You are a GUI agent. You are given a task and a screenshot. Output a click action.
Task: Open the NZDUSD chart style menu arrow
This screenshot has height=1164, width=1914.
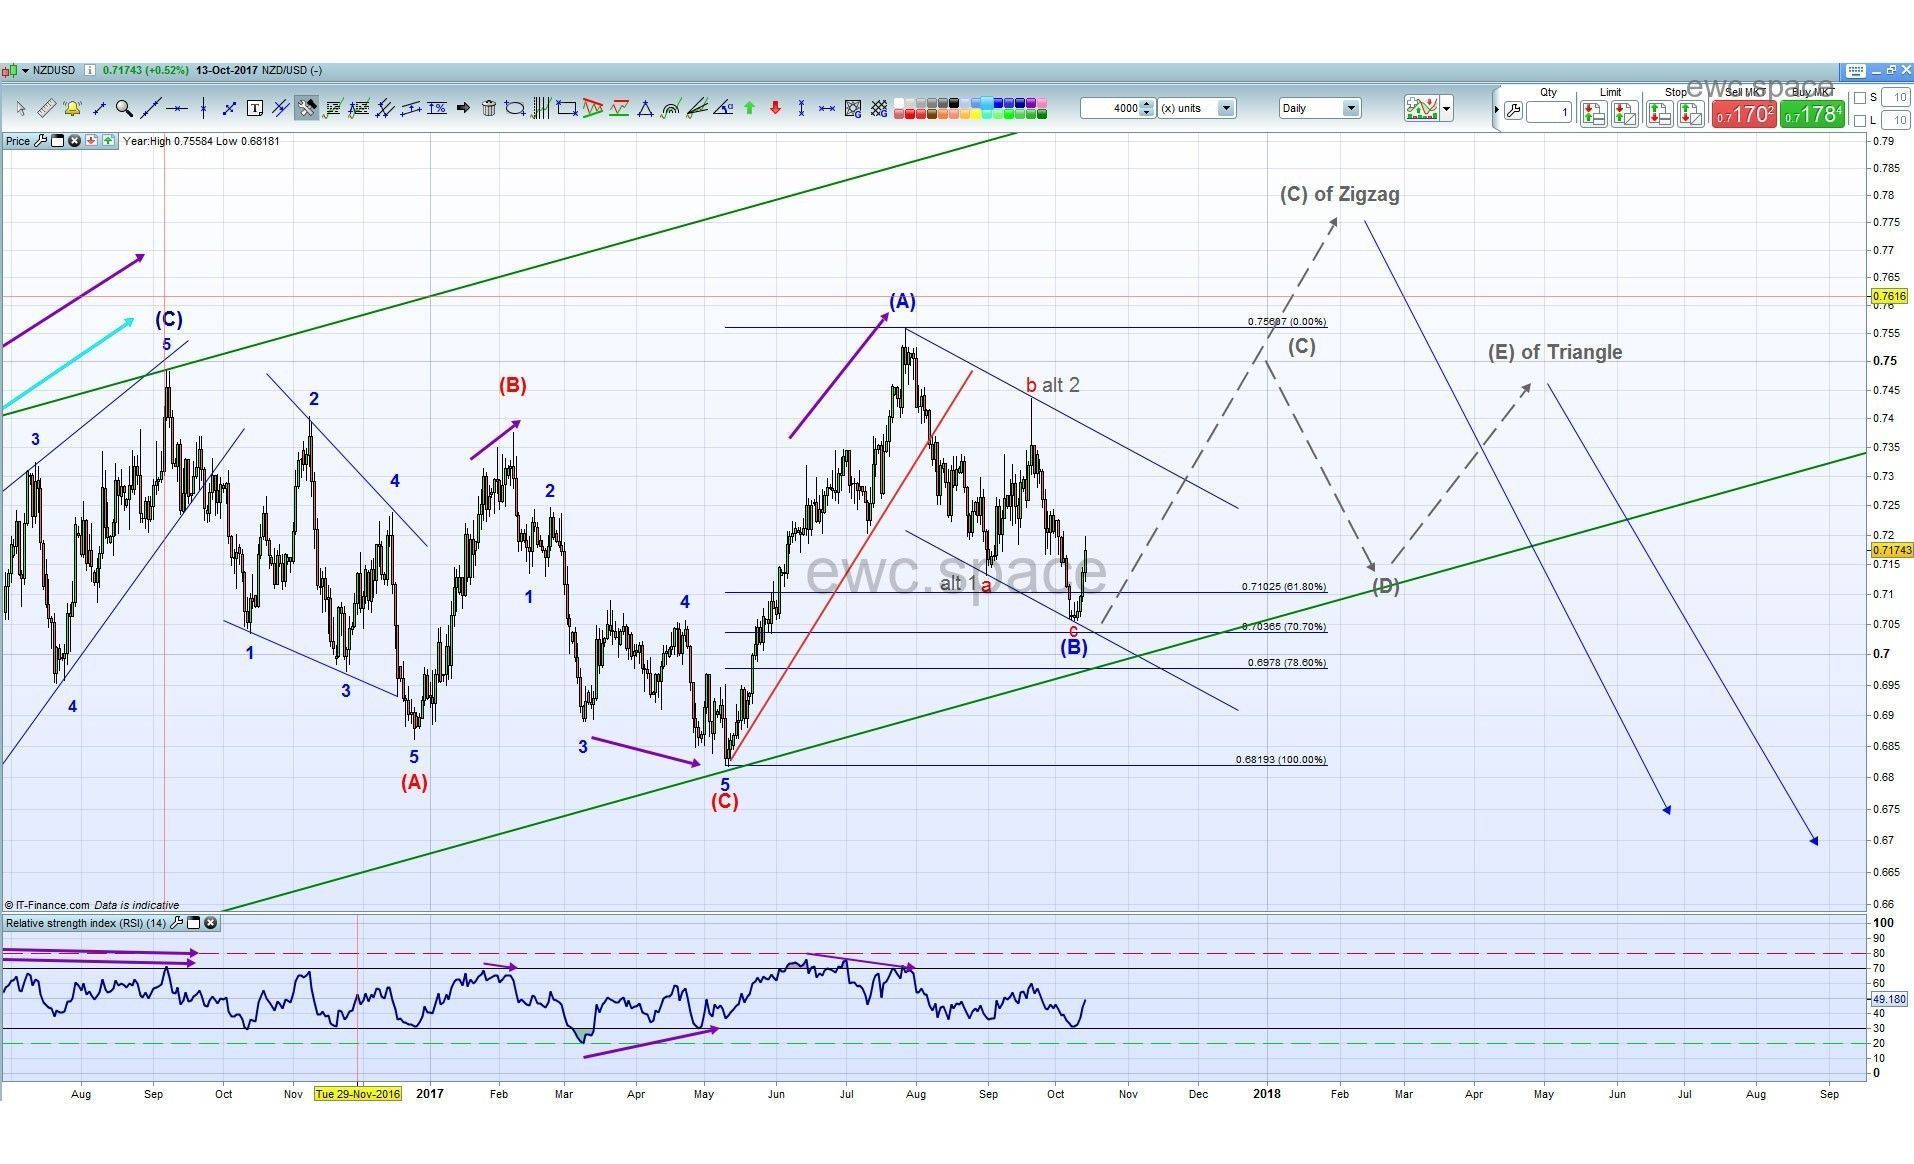(25, 71)
